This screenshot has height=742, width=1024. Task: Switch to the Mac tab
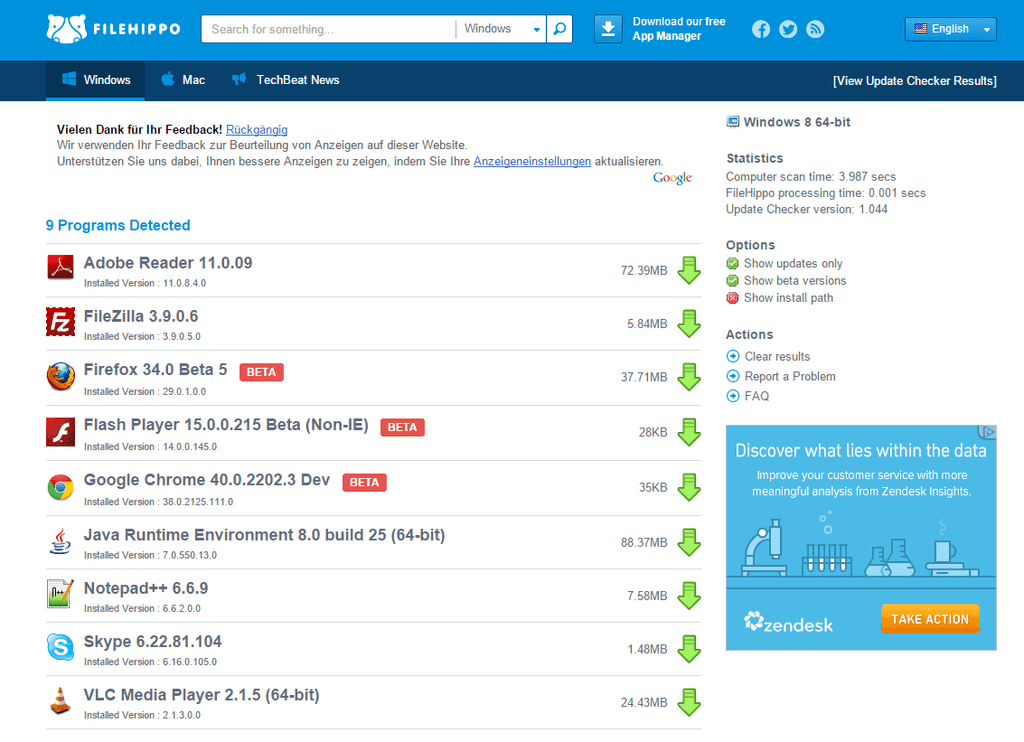(183, 80)
